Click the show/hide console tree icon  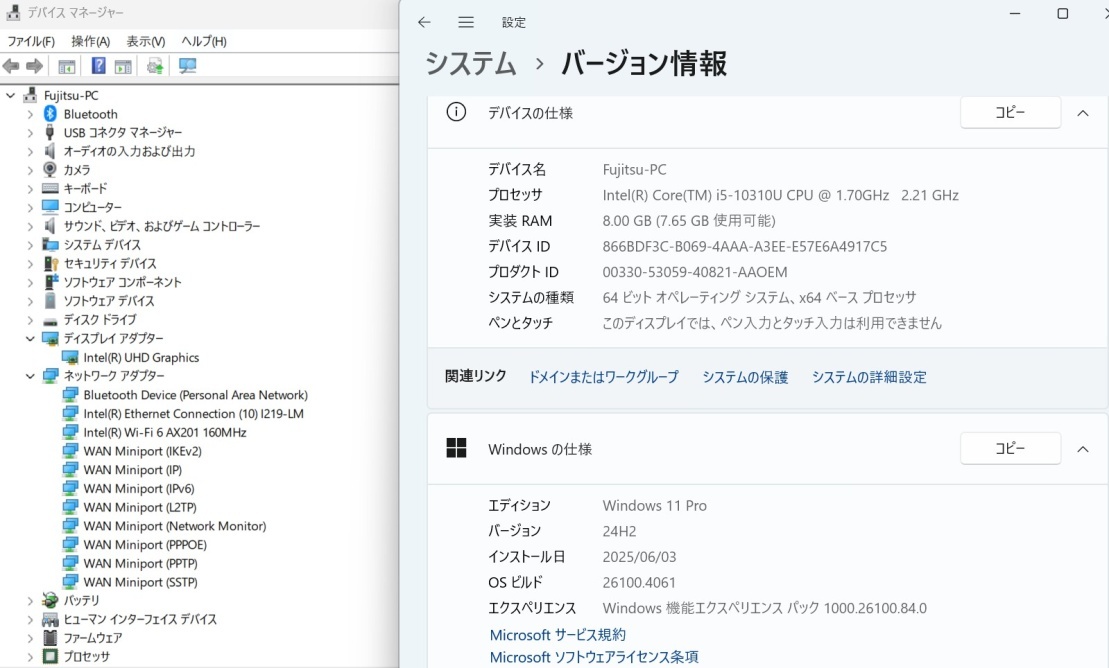pyautogui.click(x=66, y=66)
